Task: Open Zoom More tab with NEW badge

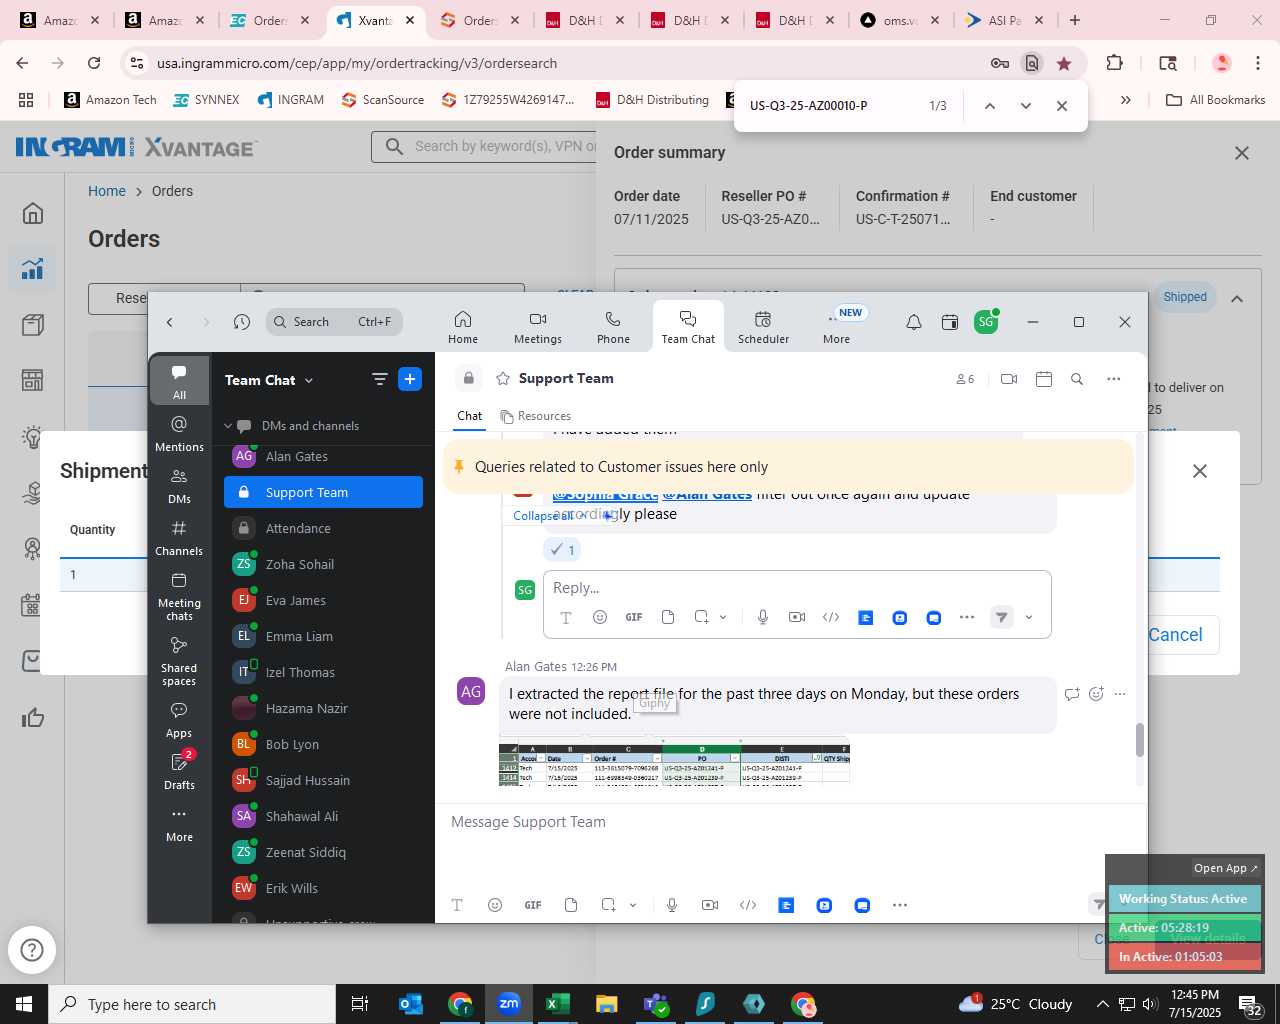Action: coord(837,327)
